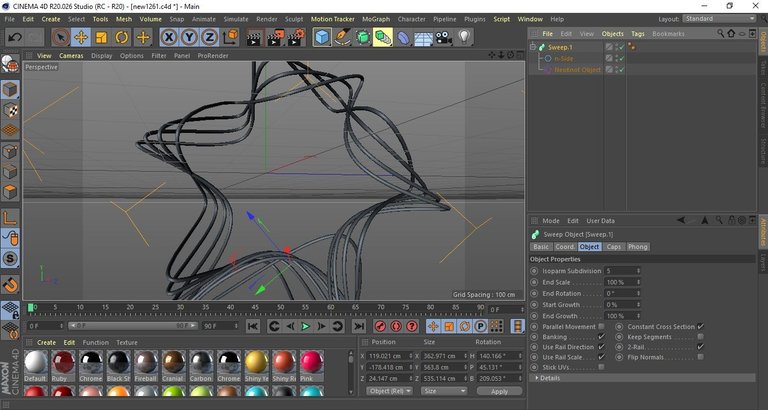Open the Objects manager Tags menu
This screenshot has height=410, width=768.
[x=638, y=34]
